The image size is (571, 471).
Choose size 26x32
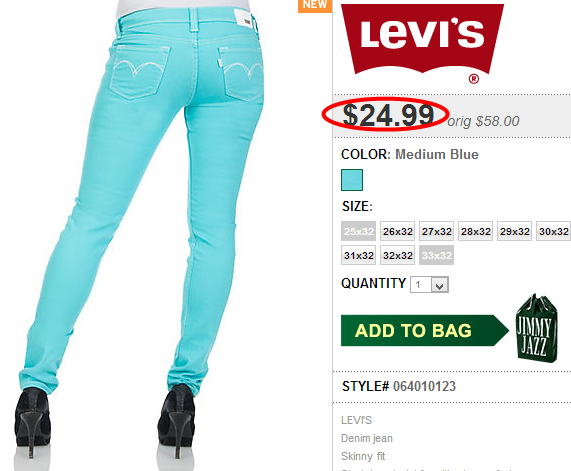click(x=398, y=231)
